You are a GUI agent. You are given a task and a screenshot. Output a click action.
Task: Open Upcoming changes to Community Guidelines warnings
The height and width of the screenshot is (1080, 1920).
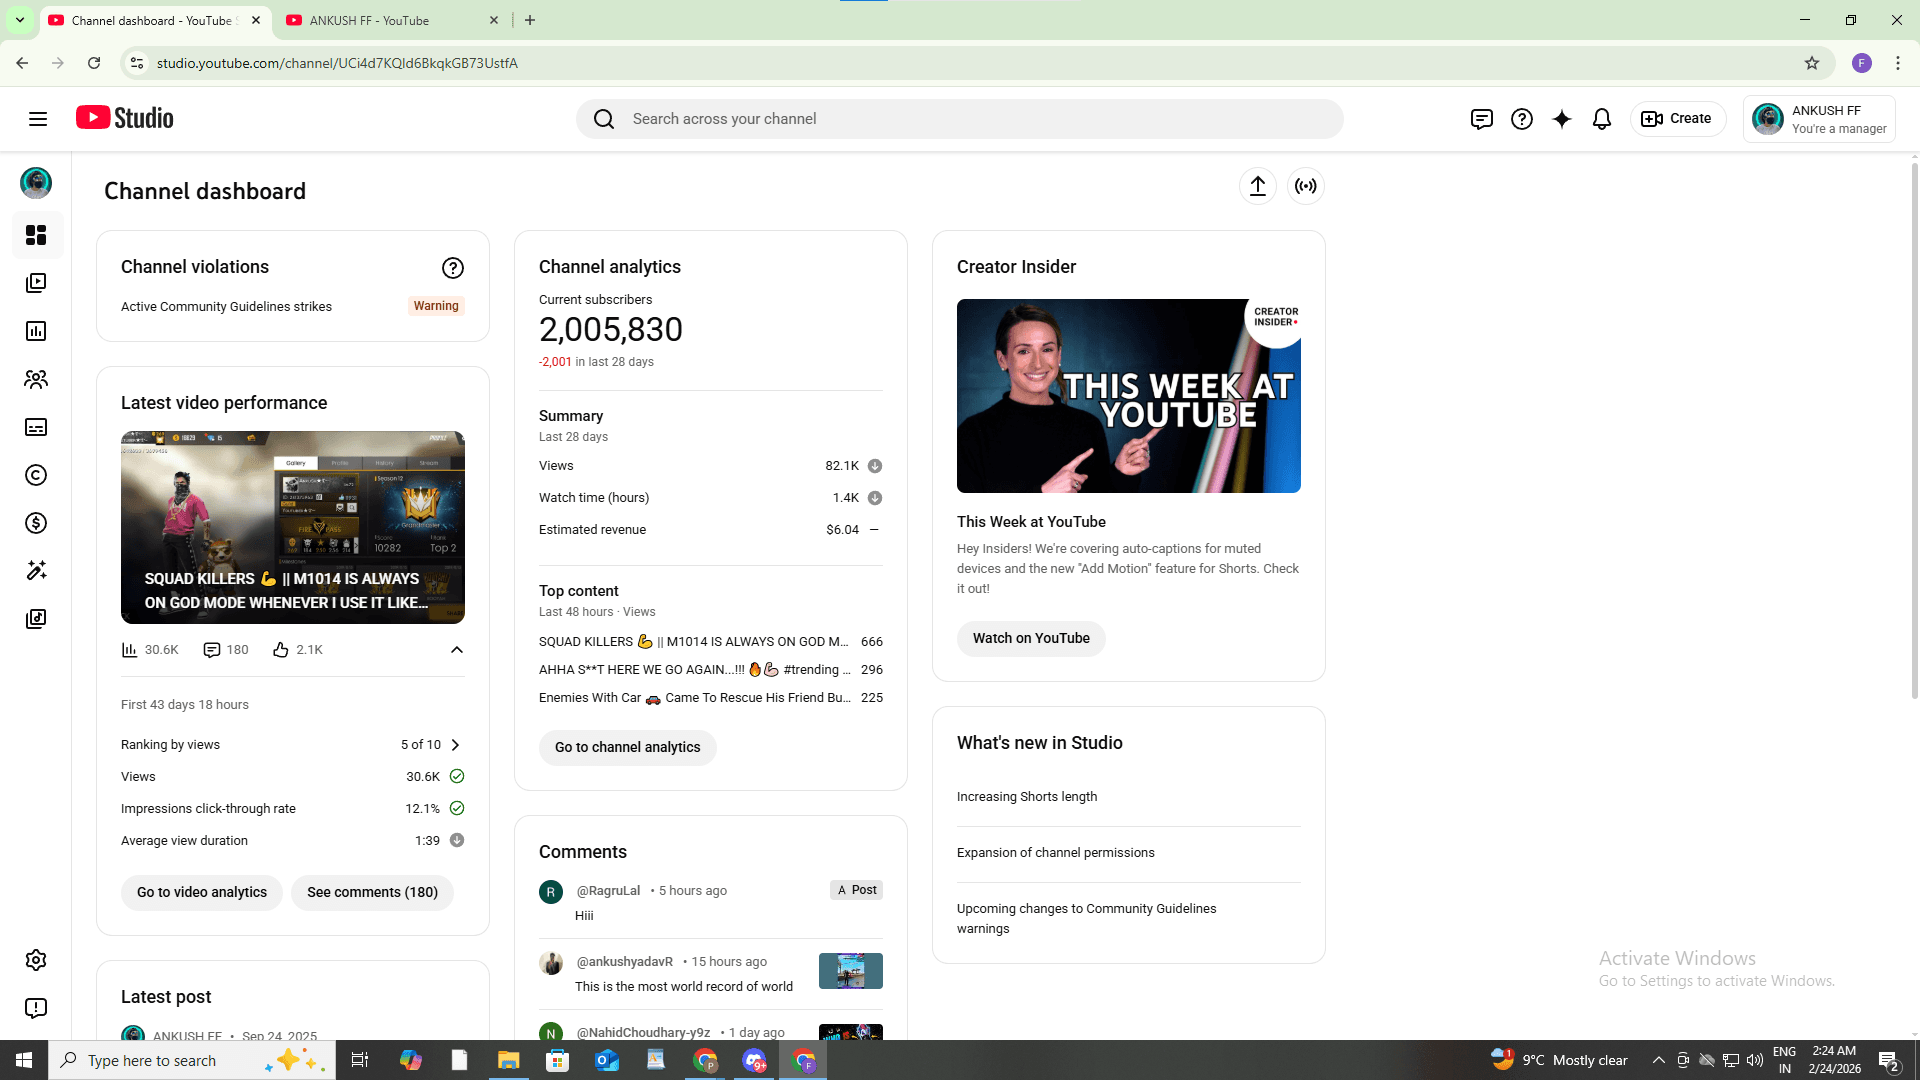coord(1087,919)
